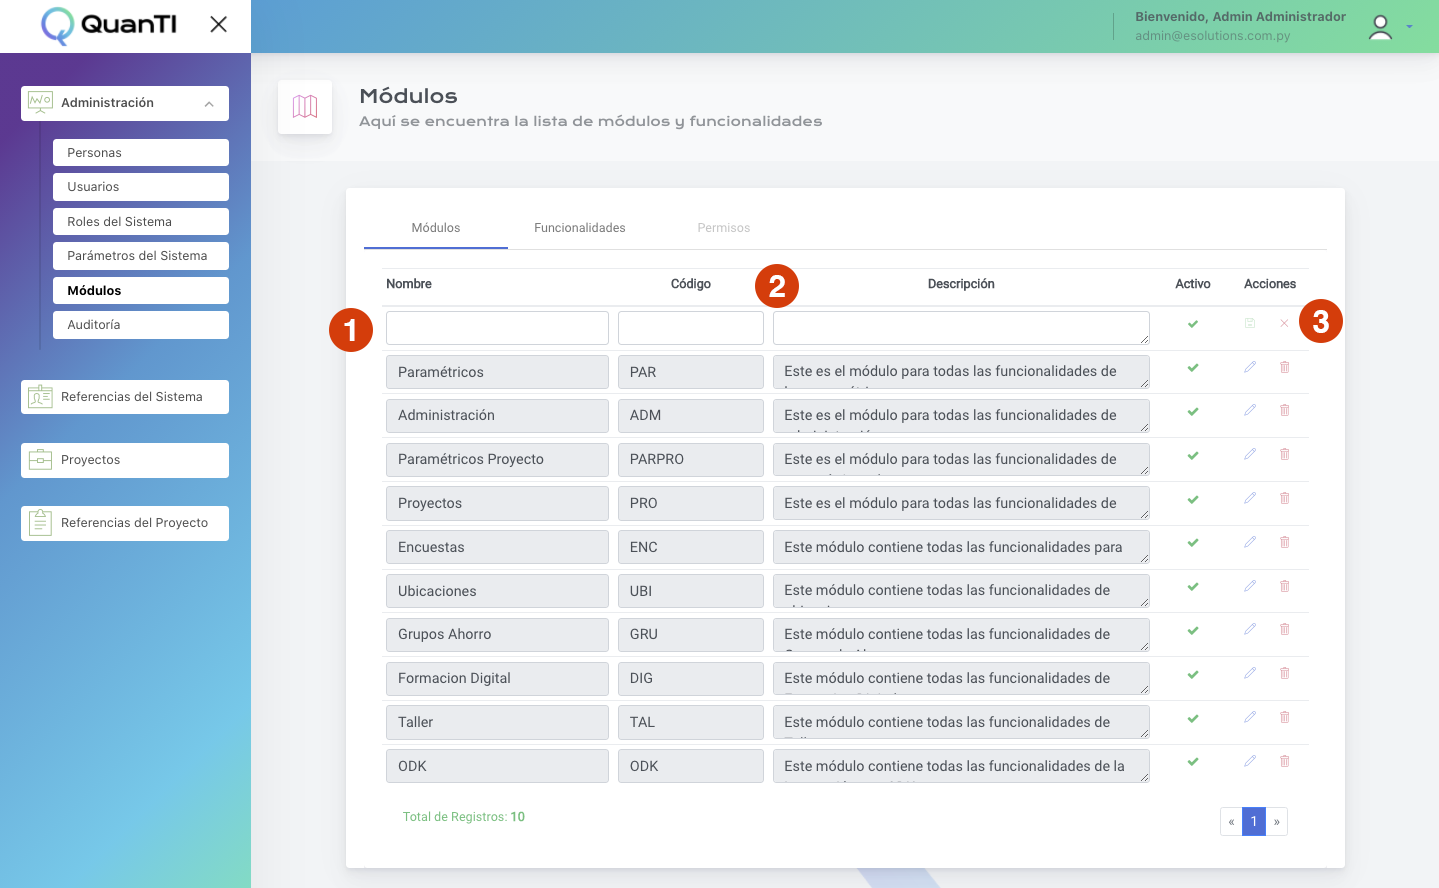Collapse the Administración menu chevron
This screenshot has height=888, width=1439.
tap(209, 104)
